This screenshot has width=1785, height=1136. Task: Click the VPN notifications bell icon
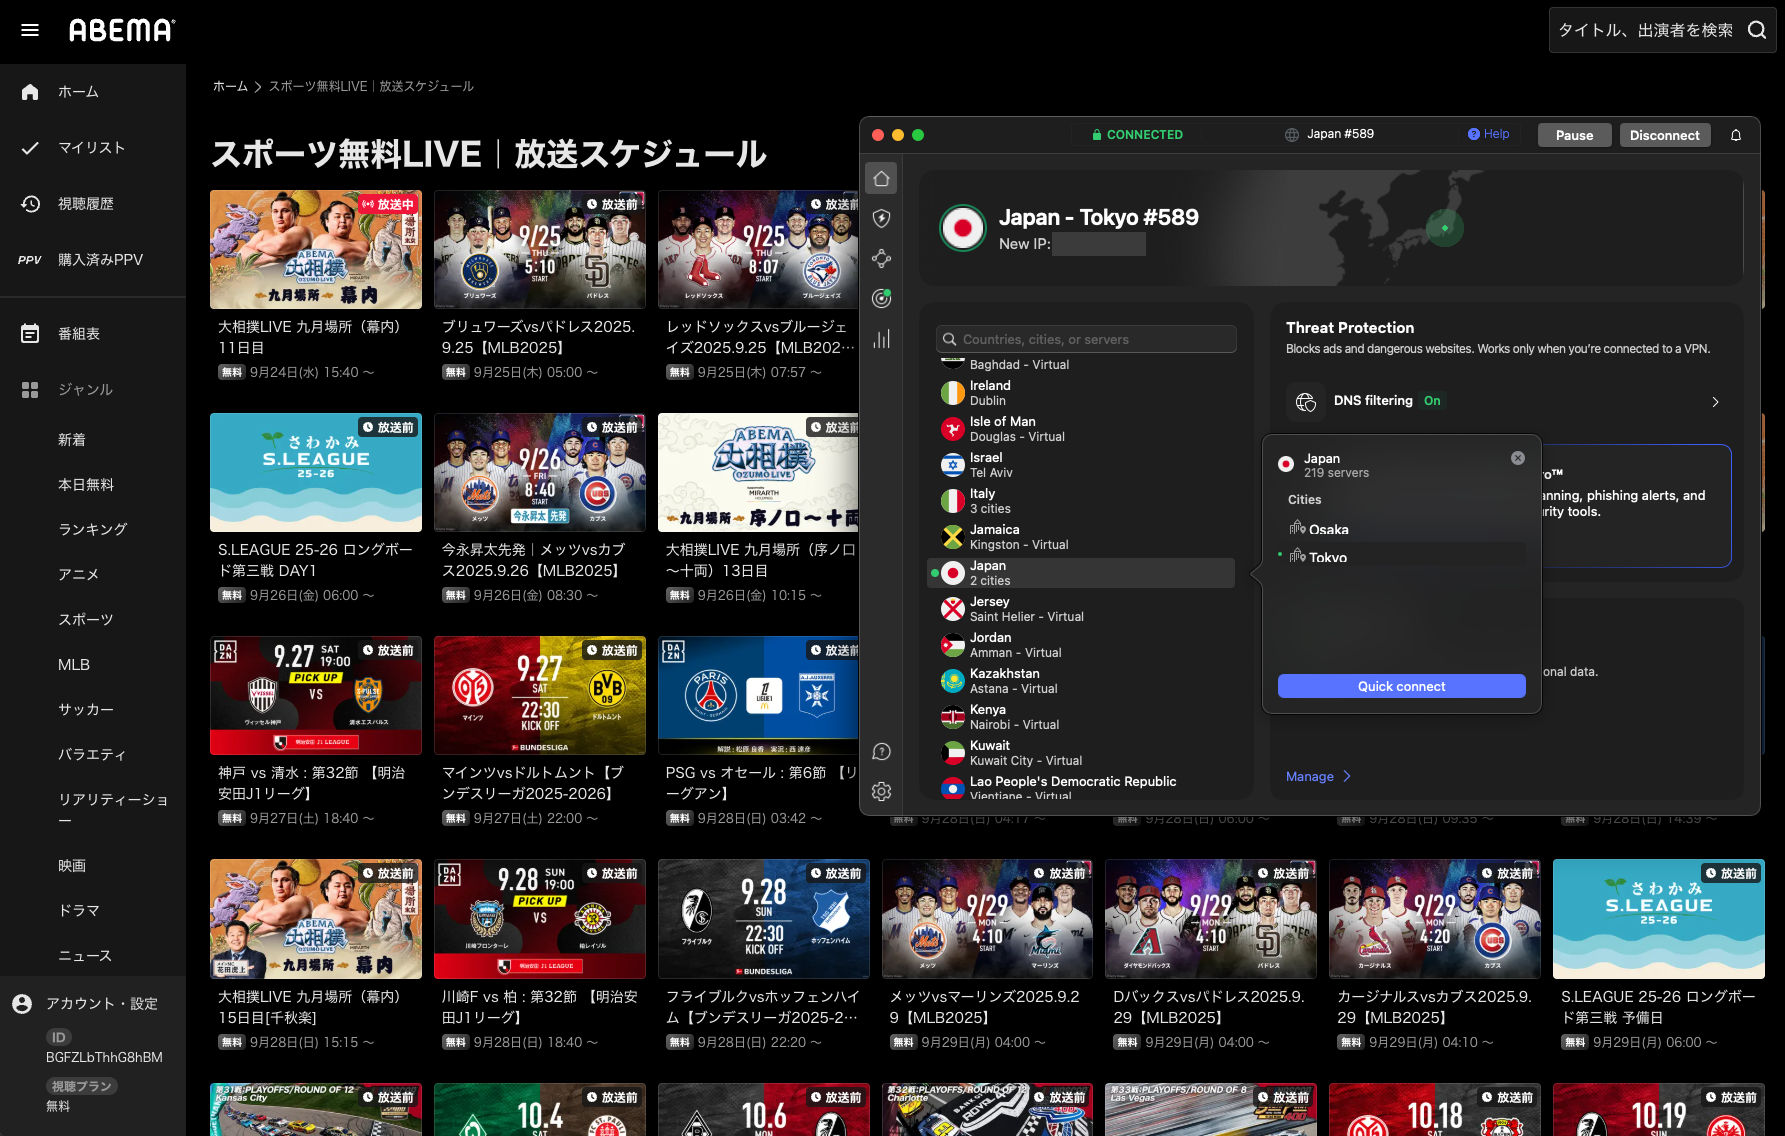[1736, 135]
